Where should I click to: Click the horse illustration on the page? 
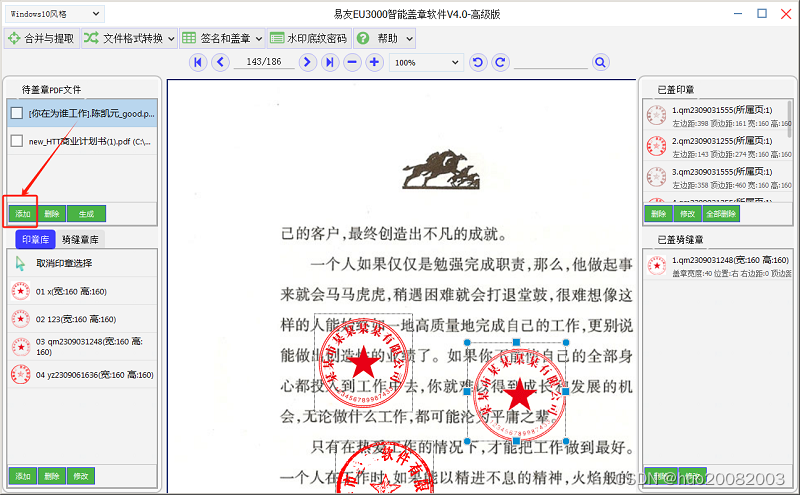click(x=441, y=169)
